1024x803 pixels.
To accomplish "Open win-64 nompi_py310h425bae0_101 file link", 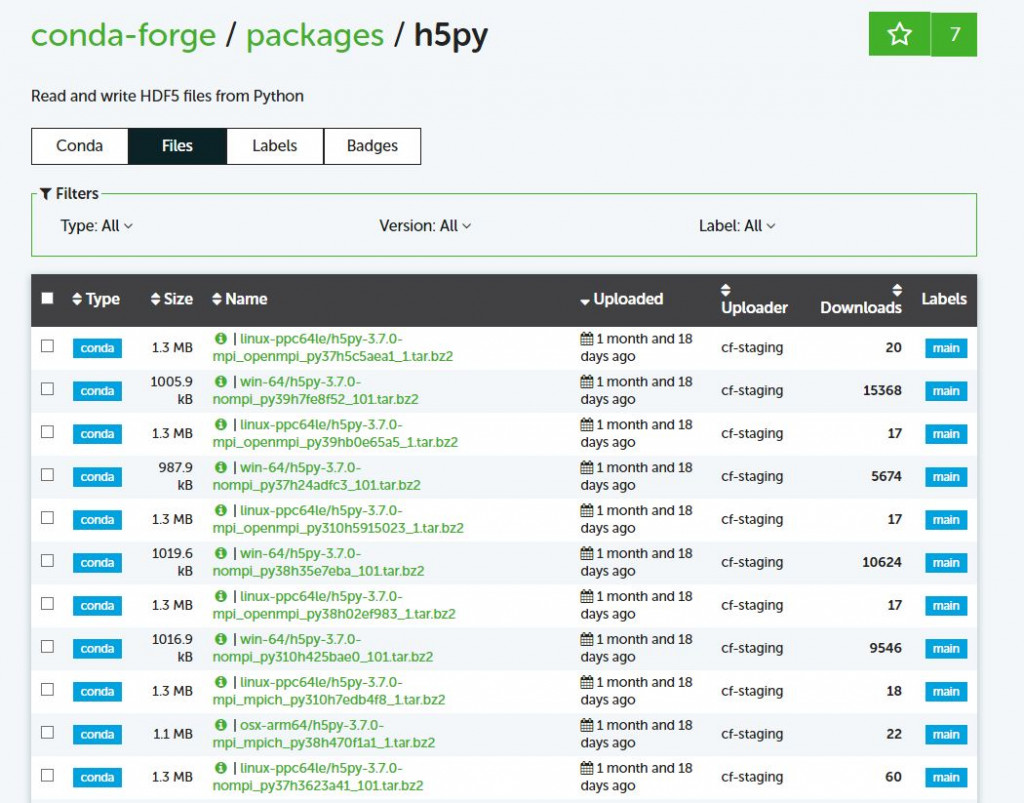I will click(x=323, y=648).
